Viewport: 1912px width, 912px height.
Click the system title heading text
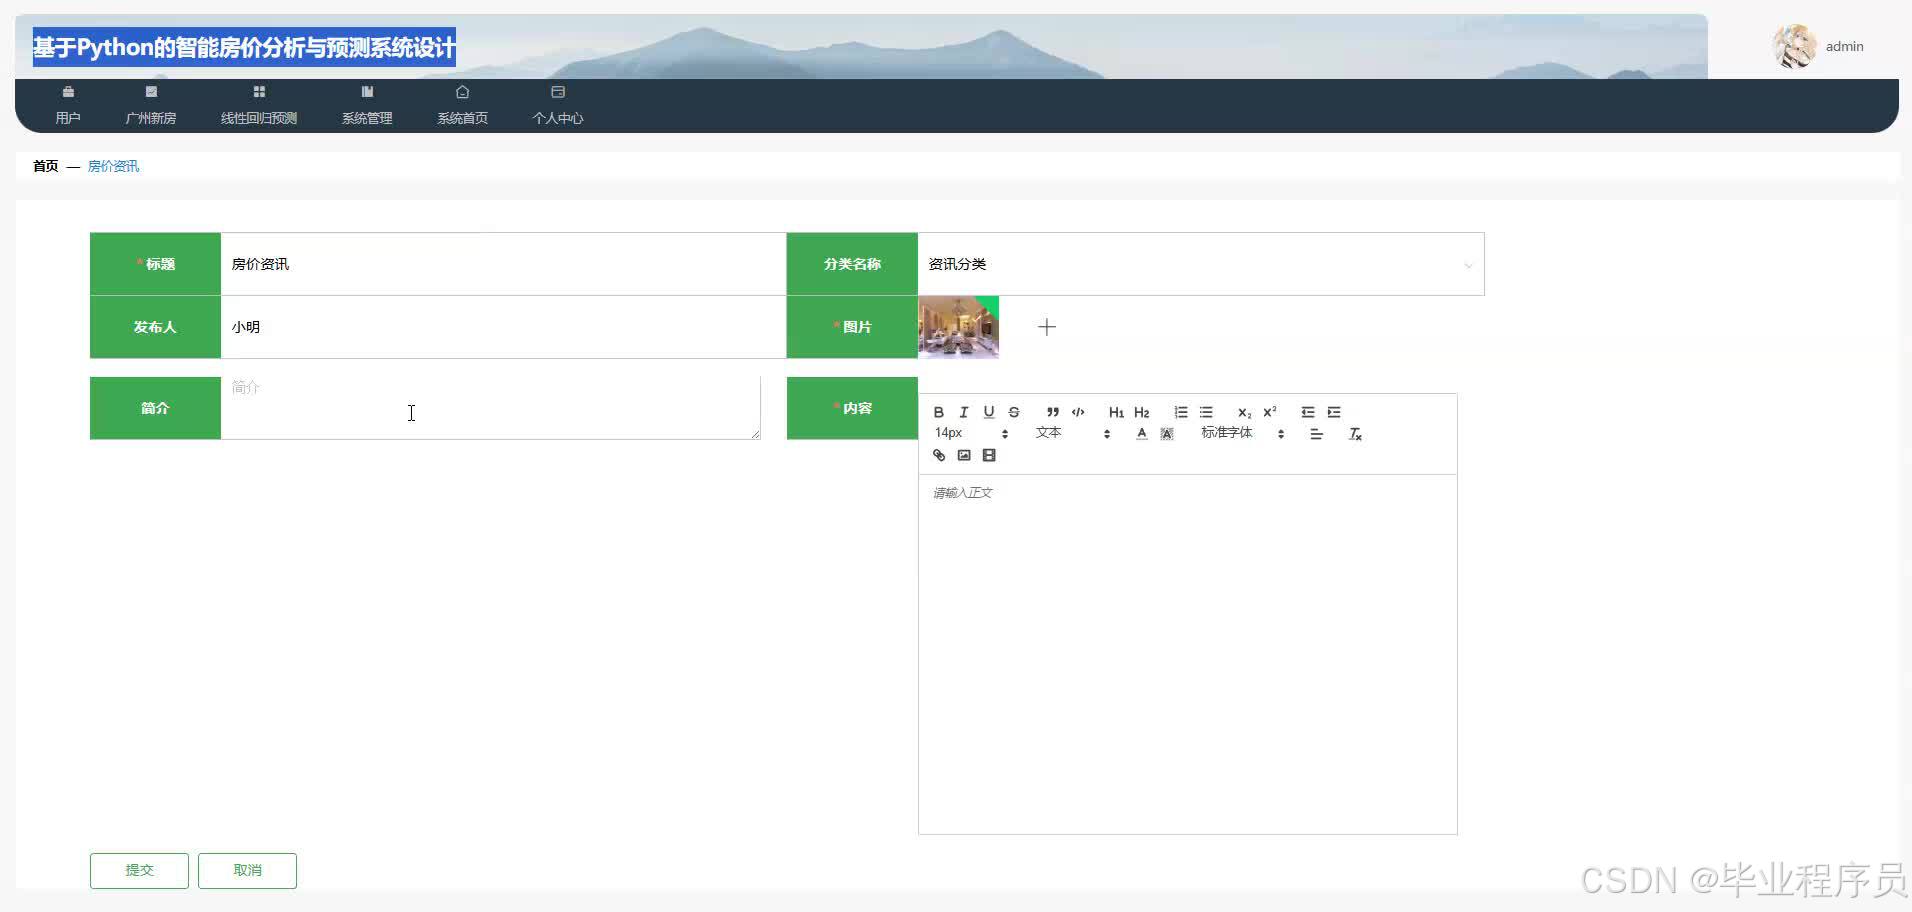(x=244, y=47)
